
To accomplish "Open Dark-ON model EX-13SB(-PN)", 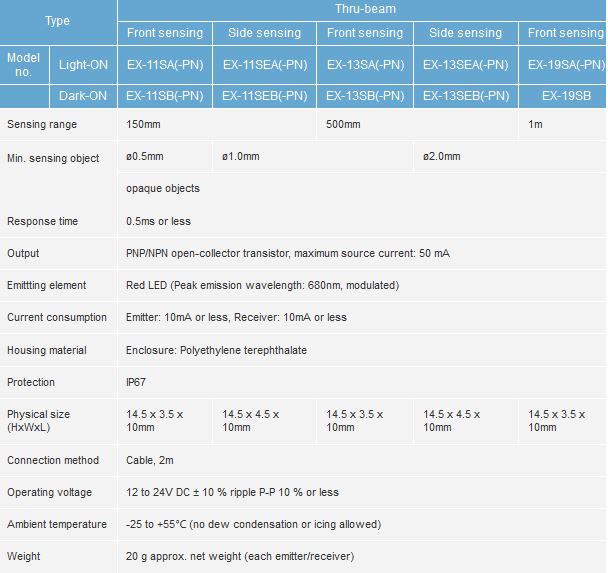I will point(365,97).
